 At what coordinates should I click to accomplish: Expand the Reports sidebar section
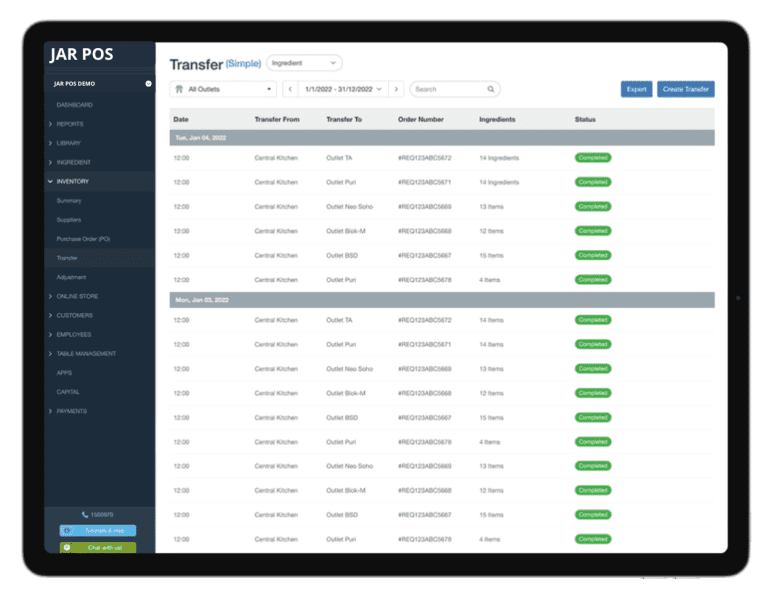click(x=70, y=124)
